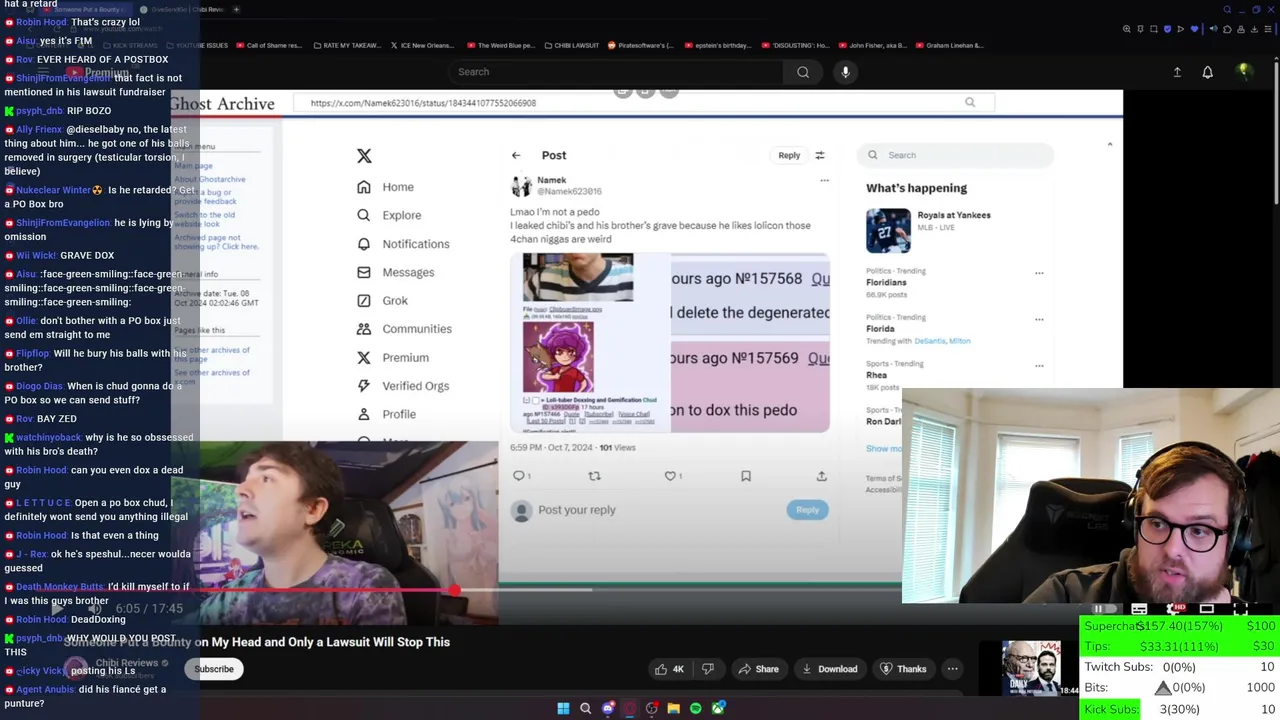Screen dimensions: 1280x720
Task: Open Xbox app on taskbar
Action: tap(718, 708)
